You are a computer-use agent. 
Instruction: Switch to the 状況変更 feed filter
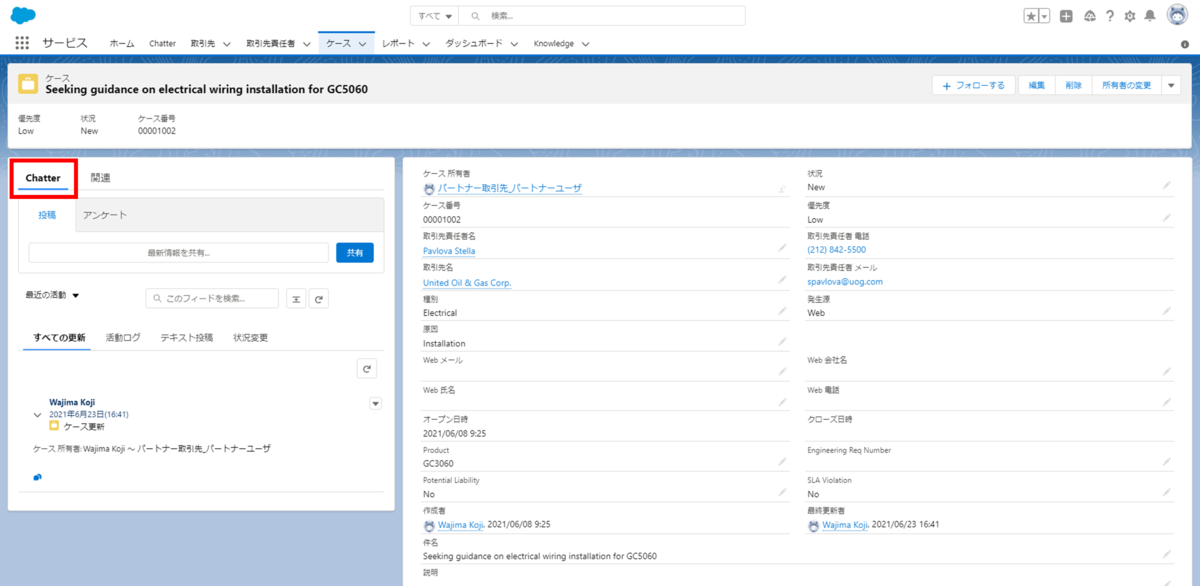point(250,338)
